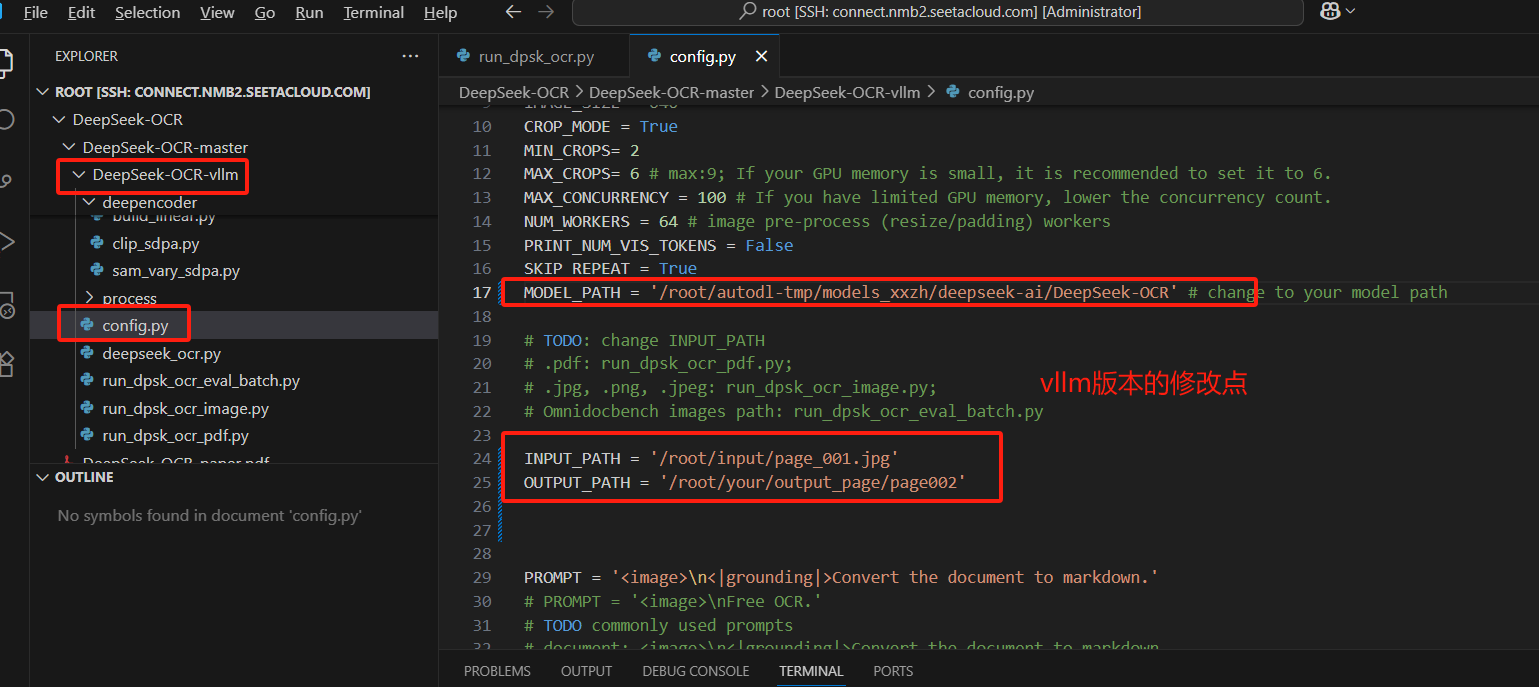
Task: Switch to the PORTS panel tab
Action: (893, 671)
